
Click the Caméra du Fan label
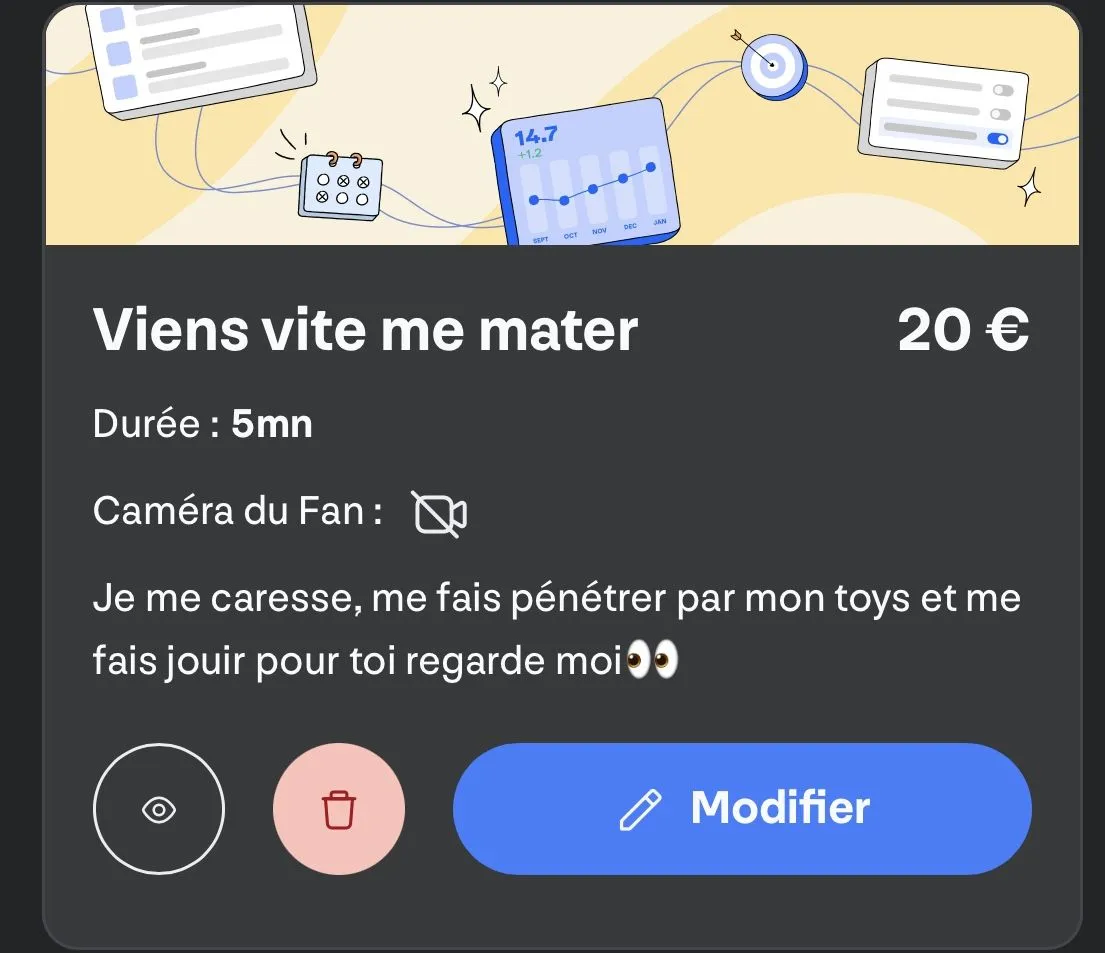point(237,511)
